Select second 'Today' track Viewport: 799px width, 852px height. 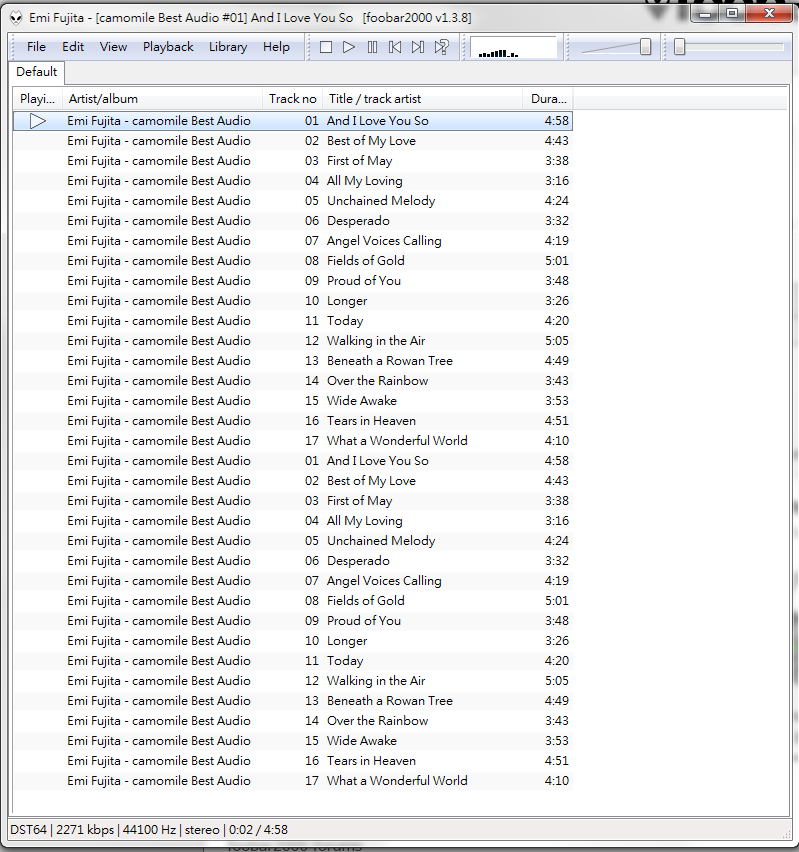tap(293, 661)
